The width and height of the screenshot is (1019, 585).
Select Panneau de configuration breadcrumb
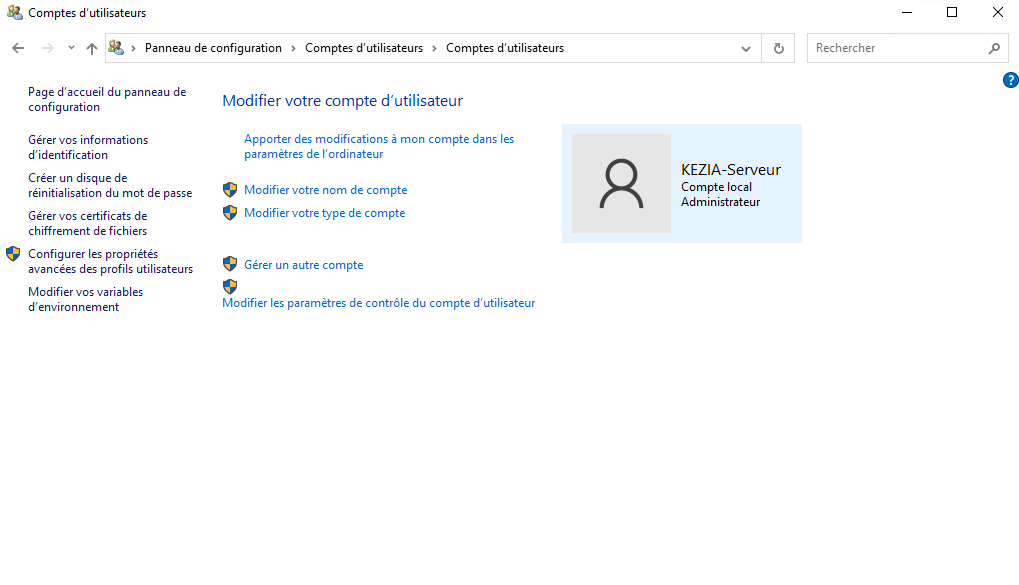click(x=213, y=48)
